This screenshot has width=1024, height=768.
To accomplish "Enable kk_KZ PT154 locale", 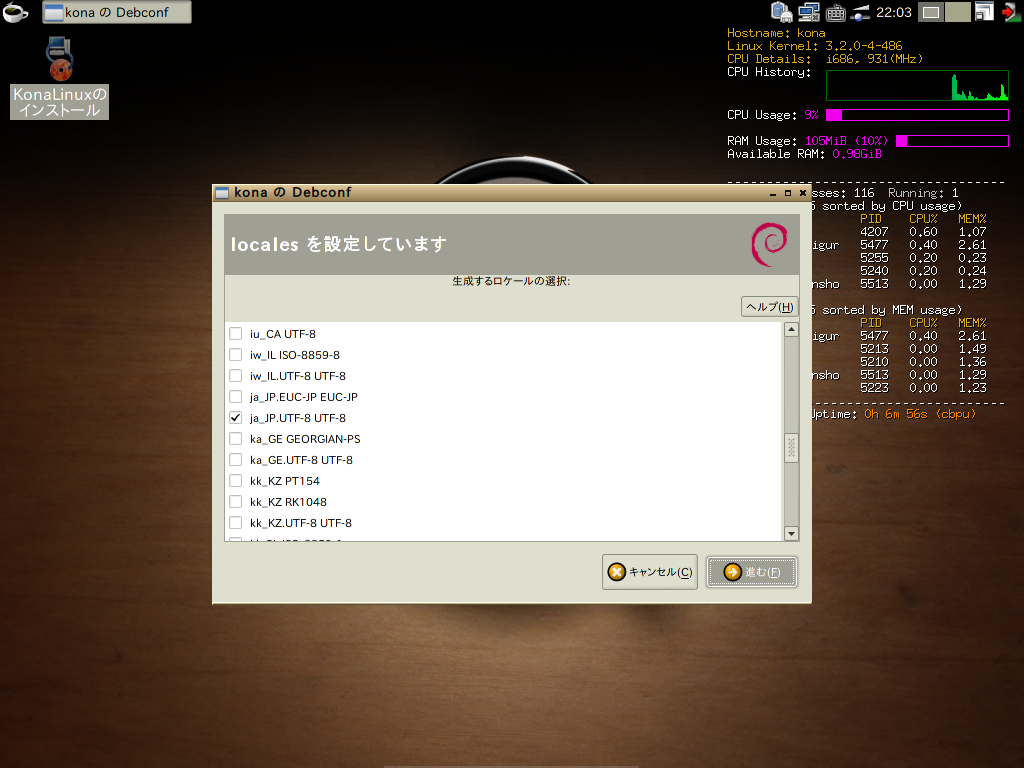I will (x=236, y=481).
